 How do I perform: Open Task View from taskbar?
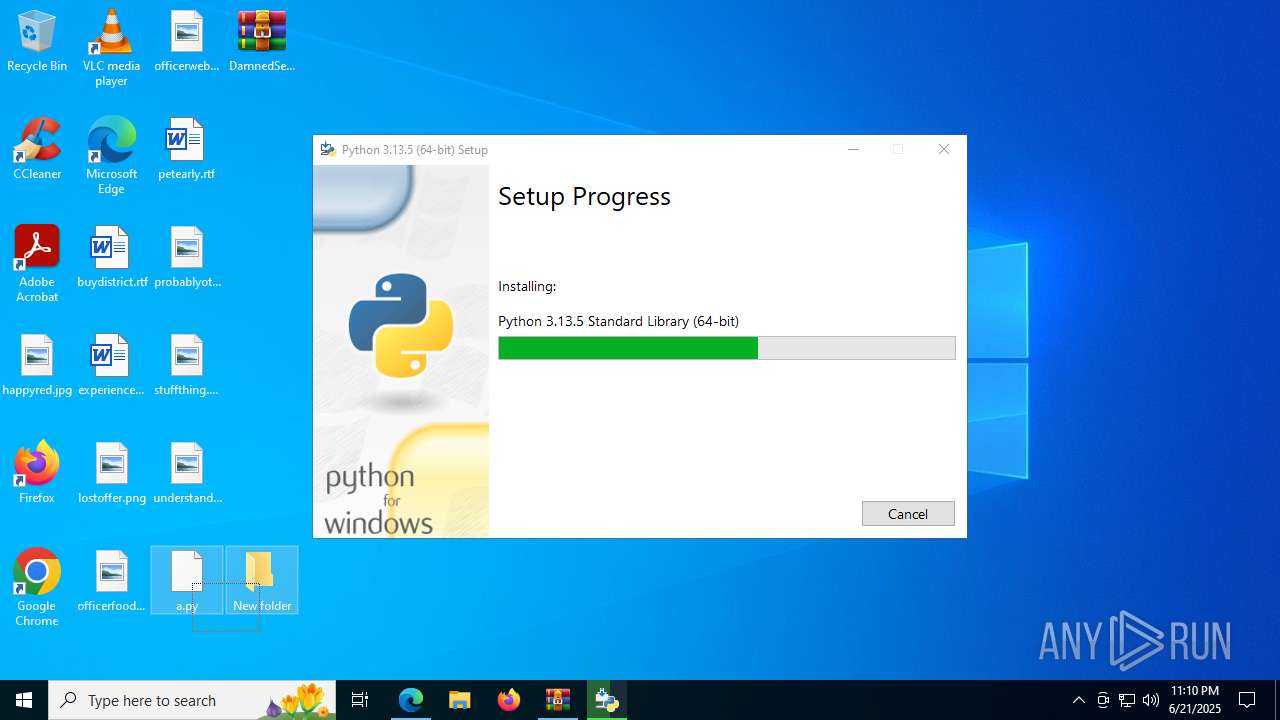360,700
